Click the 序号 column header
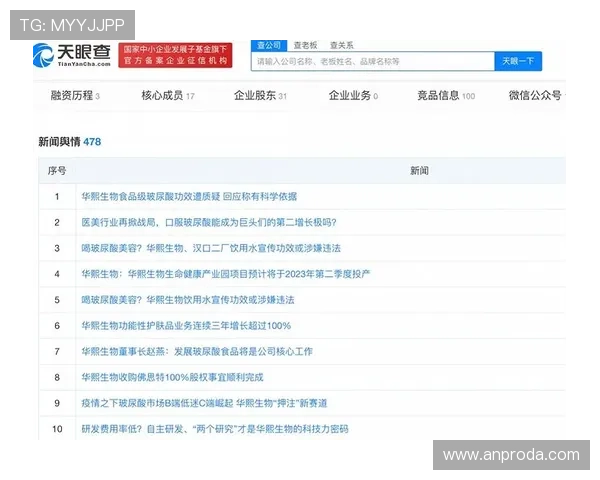Image resolution: width=600 pixels, height=480 pixels. click(57, 171)
